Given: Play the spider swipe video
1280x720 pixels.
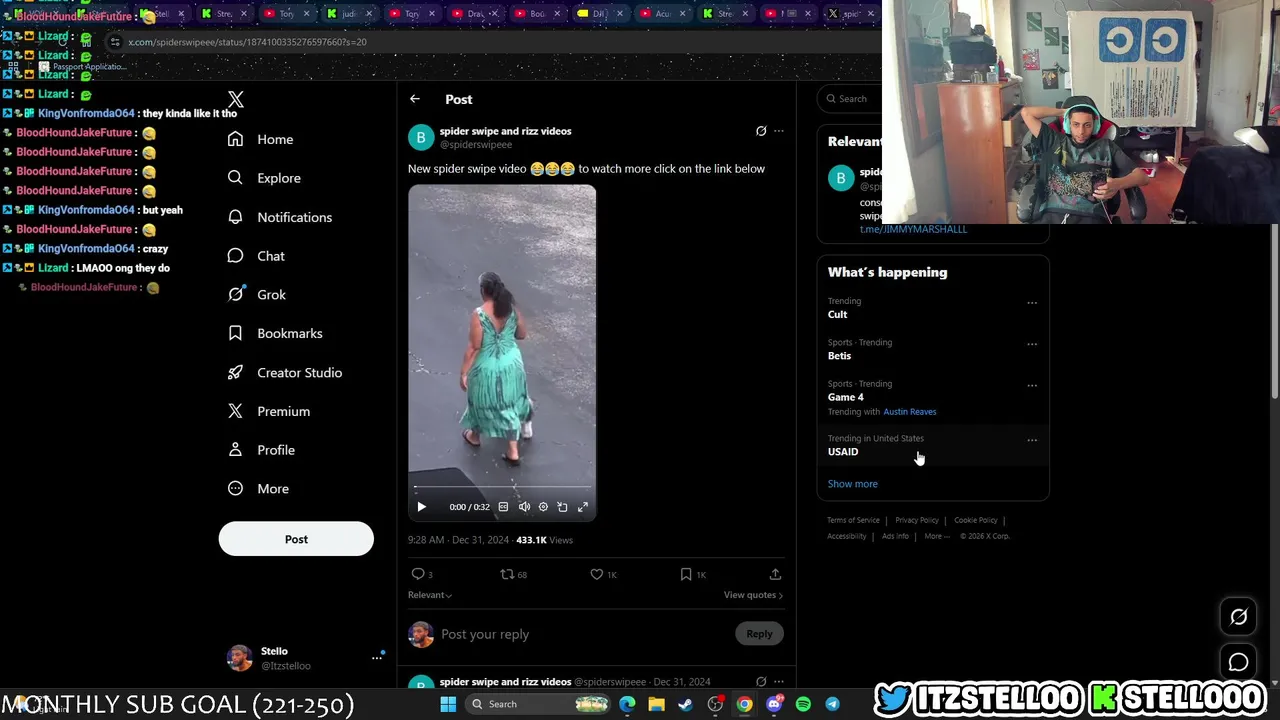Looking at the screenshot, I should coord(421,507).
